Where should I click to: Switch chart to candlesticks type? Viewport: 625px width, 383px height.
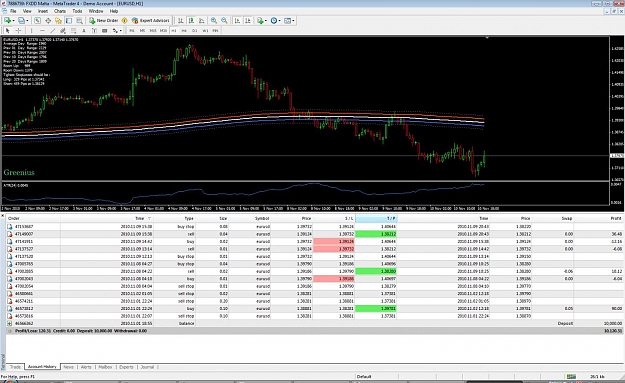pos(191,20)
